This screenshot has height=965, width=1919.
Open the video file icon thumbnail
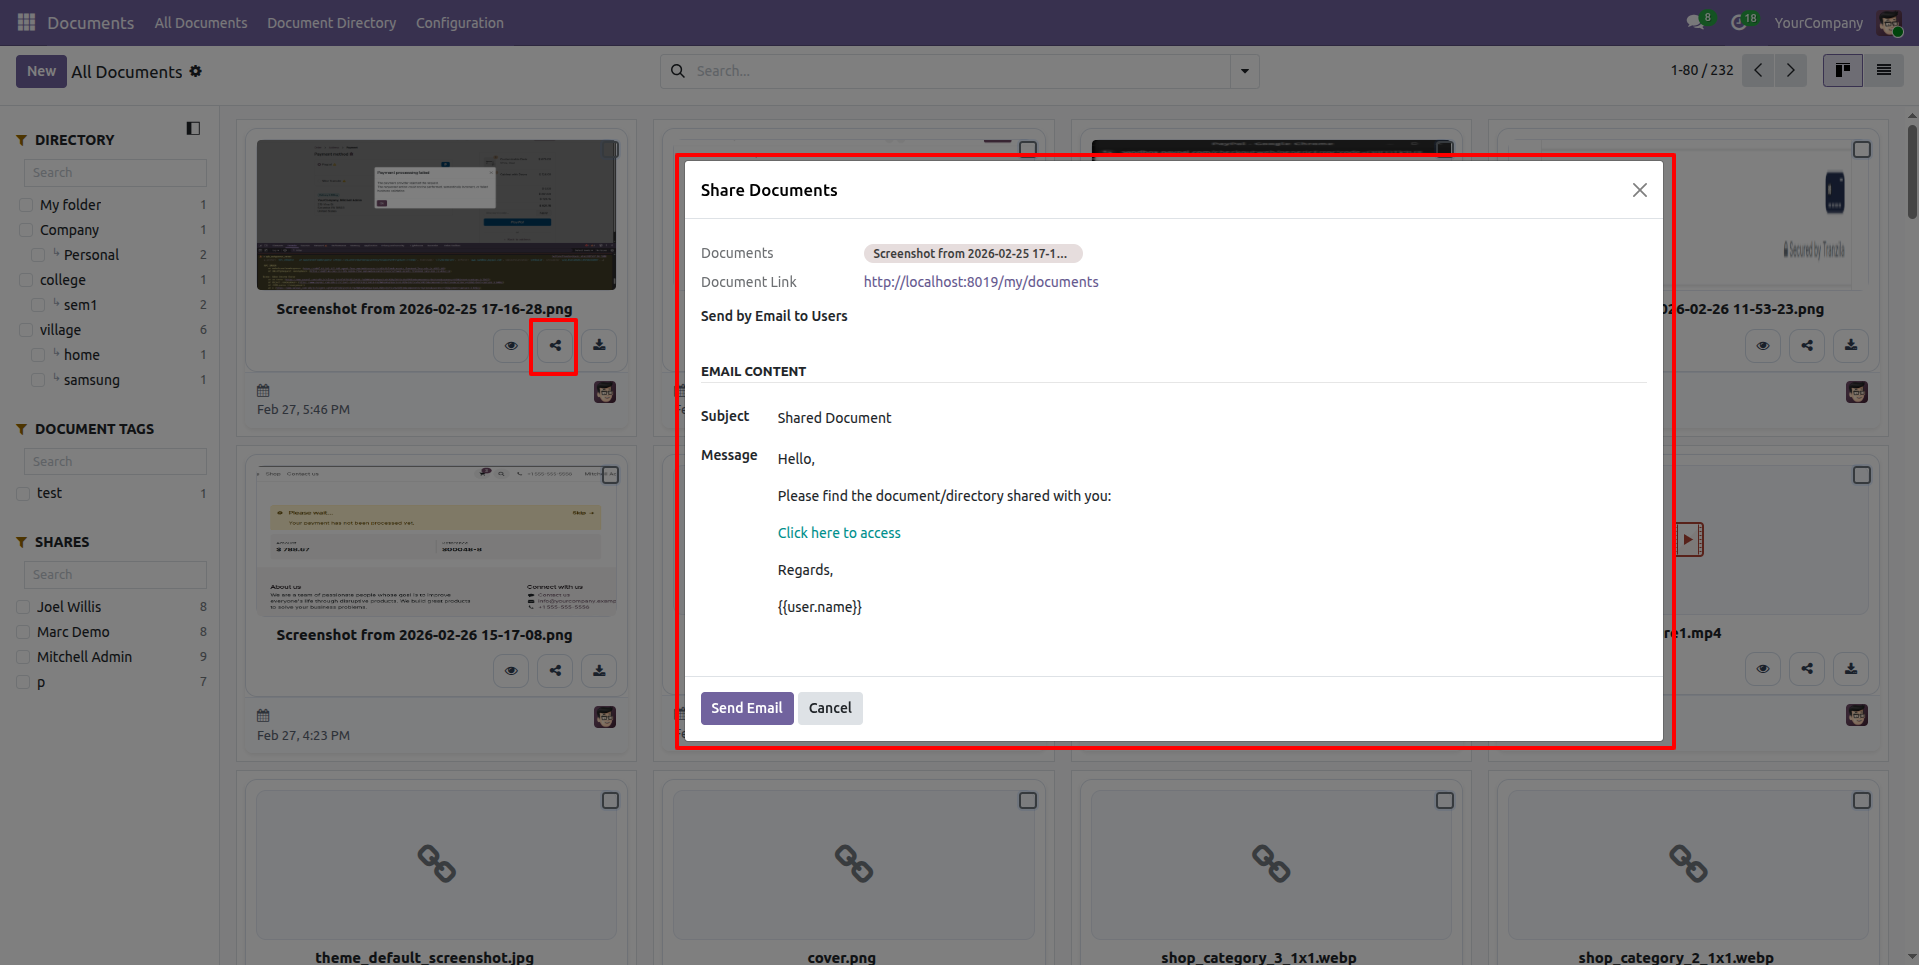coord(1690,540)
